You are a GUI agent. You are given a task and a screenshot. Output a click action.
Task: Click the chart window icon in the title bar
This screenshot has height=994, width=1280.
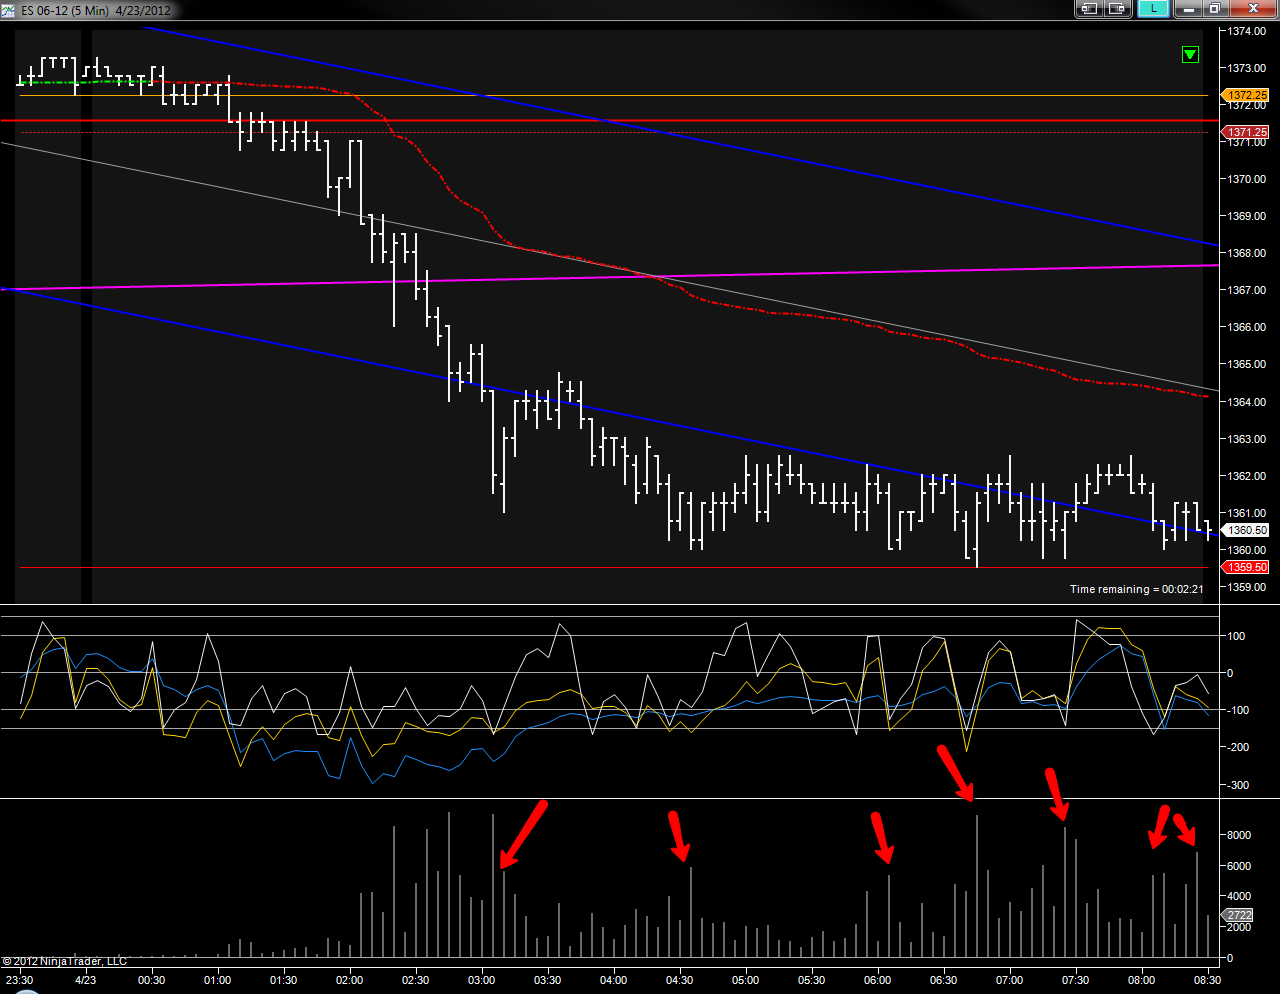(x=8, y=10)
